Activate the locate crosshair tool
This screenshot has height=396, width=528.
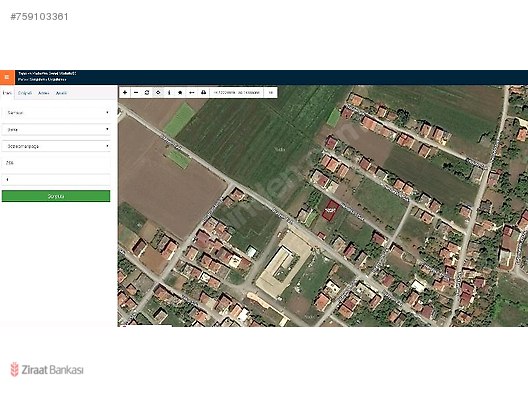point(158,92)
